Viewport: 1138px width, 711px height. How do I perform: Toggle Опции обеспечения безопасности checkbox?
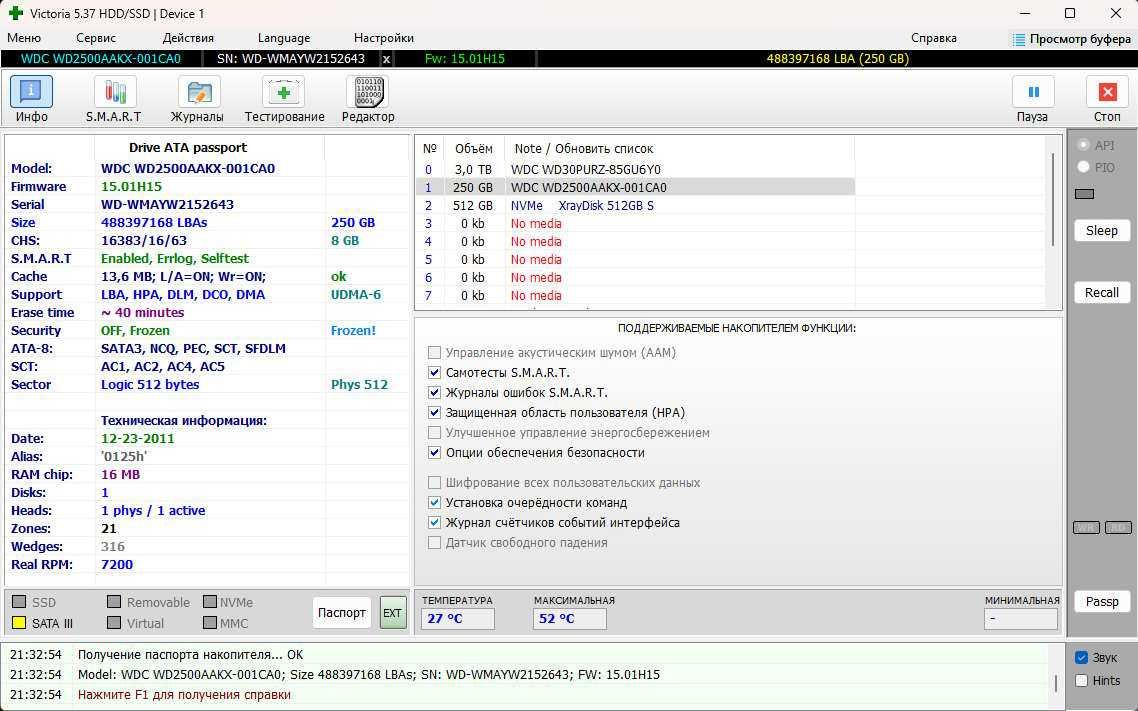(x=435, y=452)
